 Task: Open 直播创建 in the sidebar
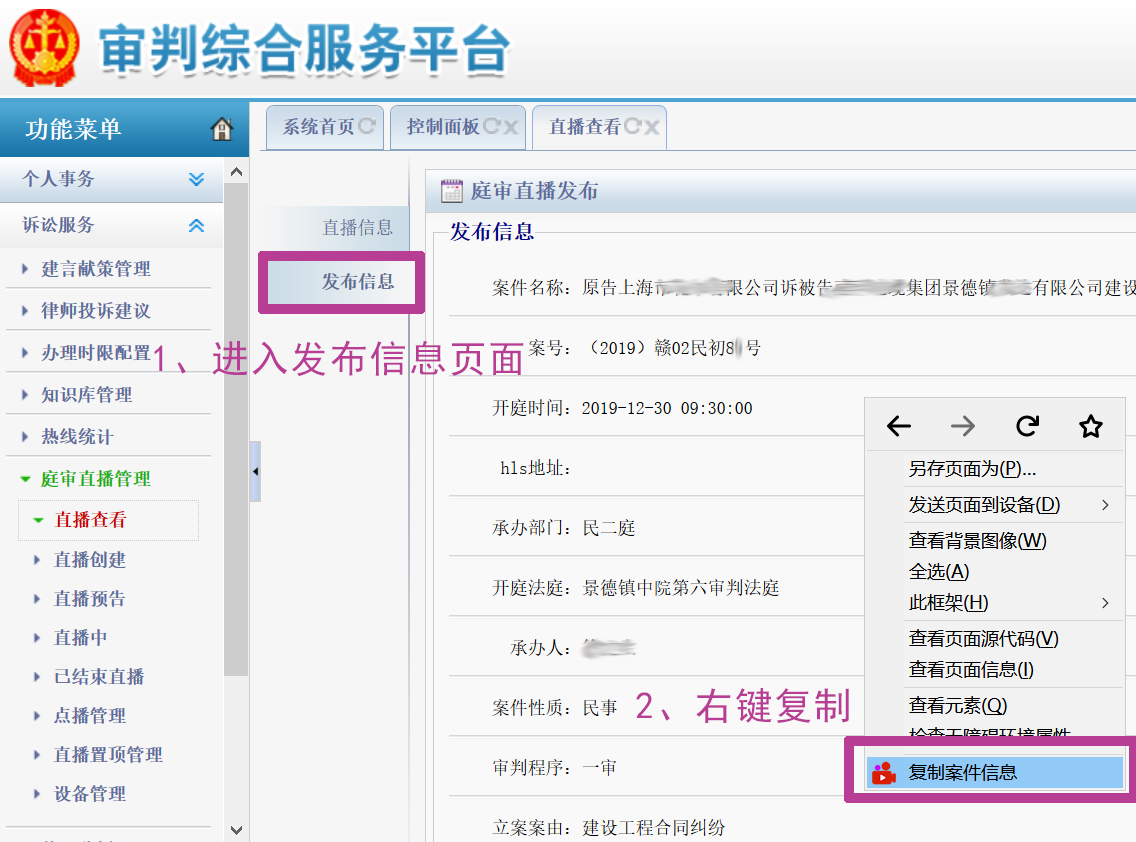pos(90,560)
